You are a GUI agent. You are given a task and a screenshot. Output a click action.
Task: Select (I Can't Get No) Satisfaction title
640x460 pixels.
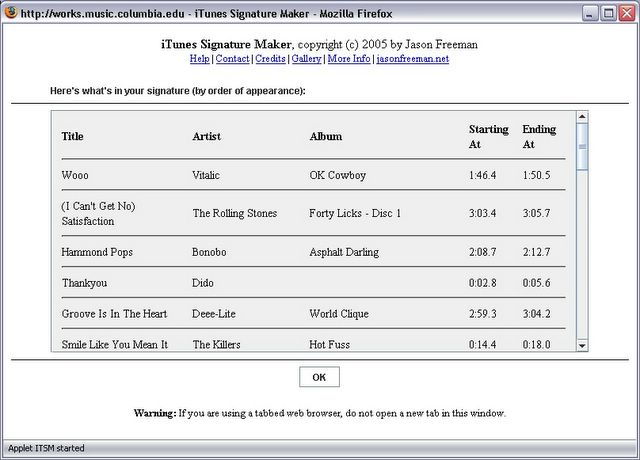click(x=98, y=213)
